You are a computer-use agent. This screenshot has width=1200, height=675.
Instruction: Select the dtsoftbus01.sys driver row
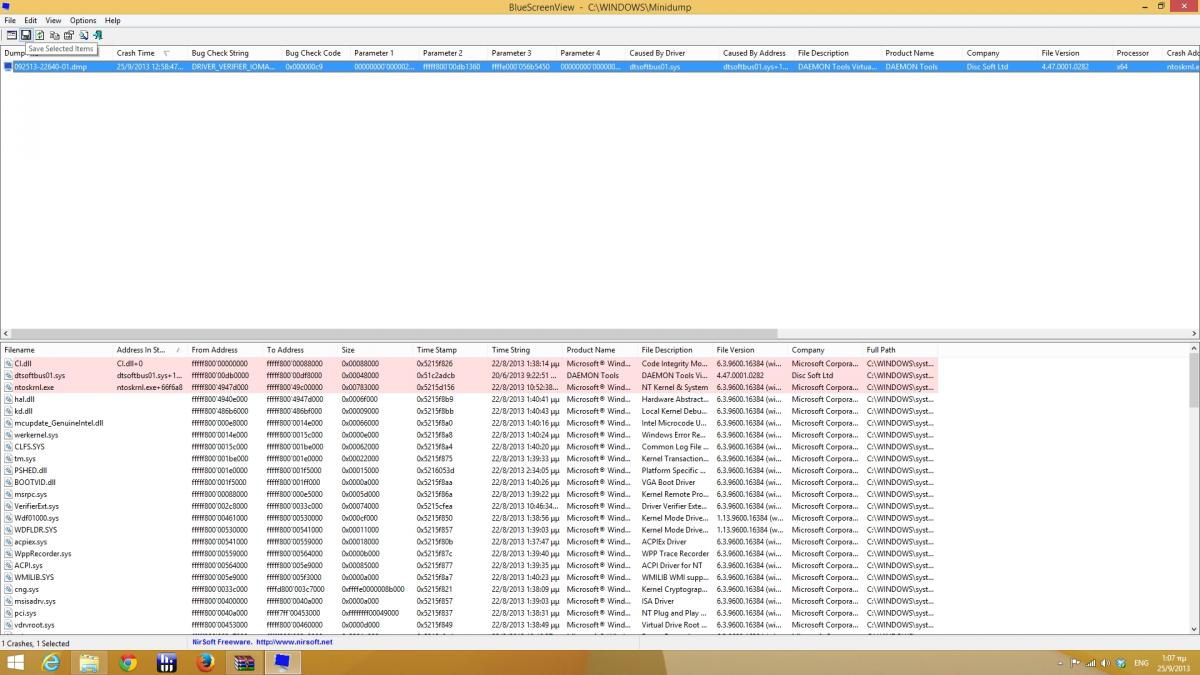pos(470,375)
